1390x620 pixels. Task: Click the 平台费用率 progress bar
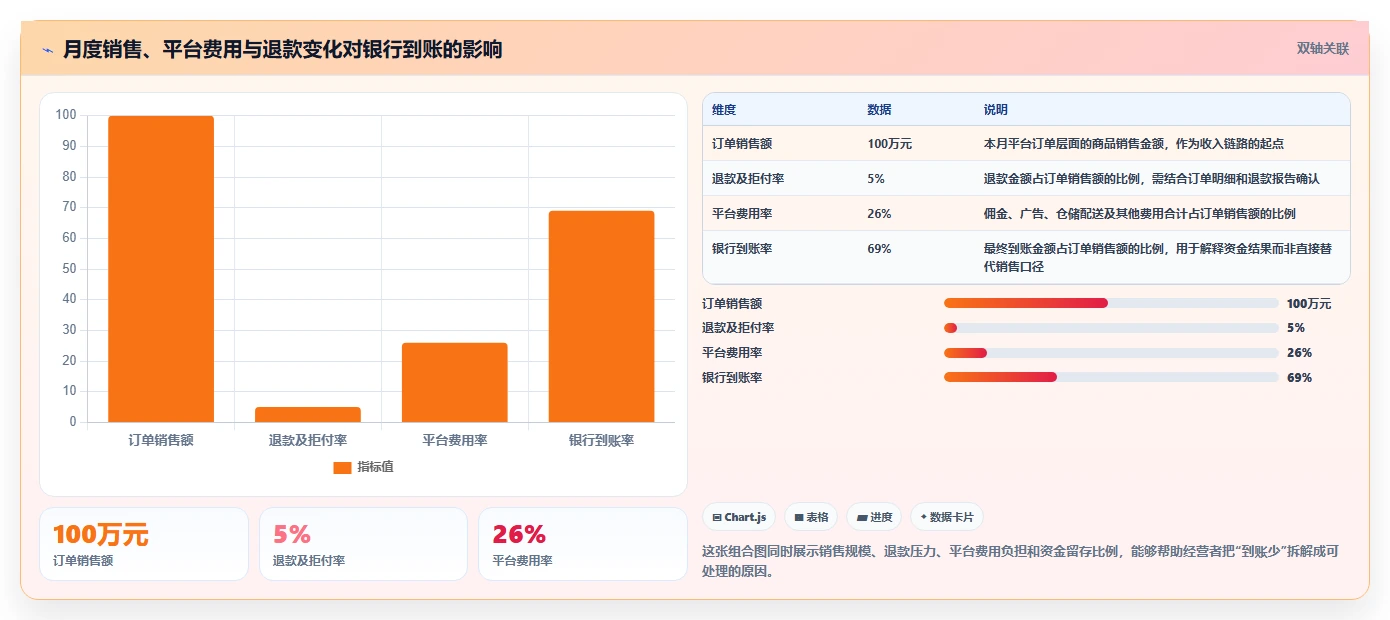1111,353
